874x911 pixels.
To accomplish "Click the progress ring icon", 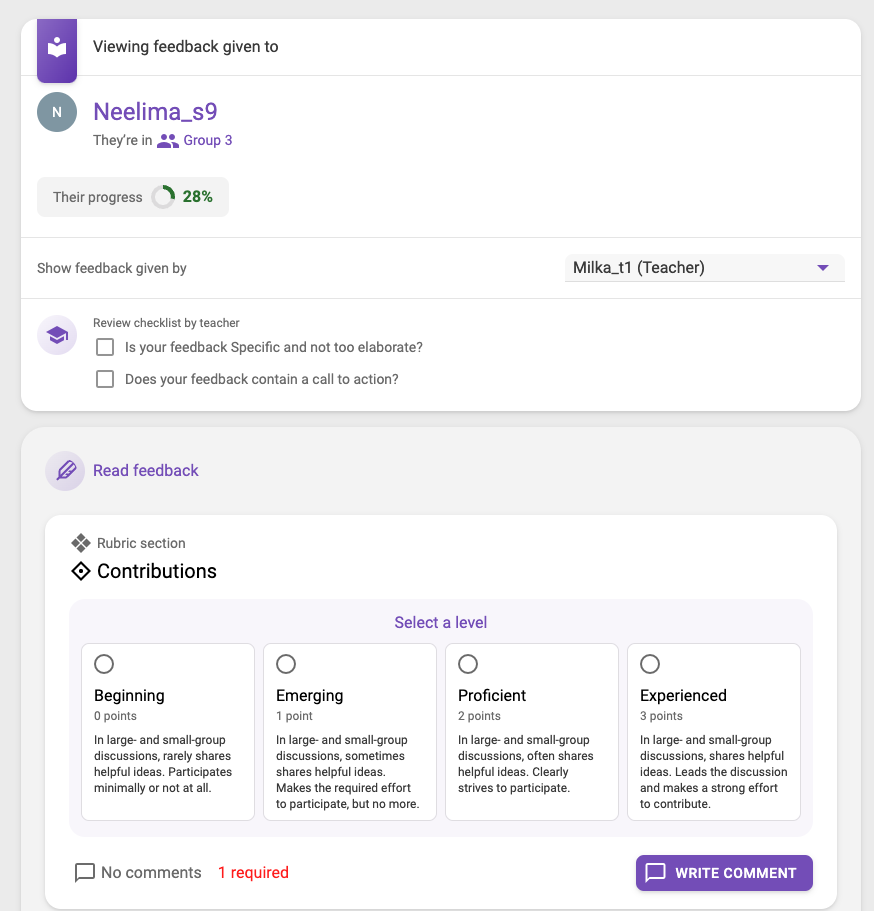I will (163, 197).
